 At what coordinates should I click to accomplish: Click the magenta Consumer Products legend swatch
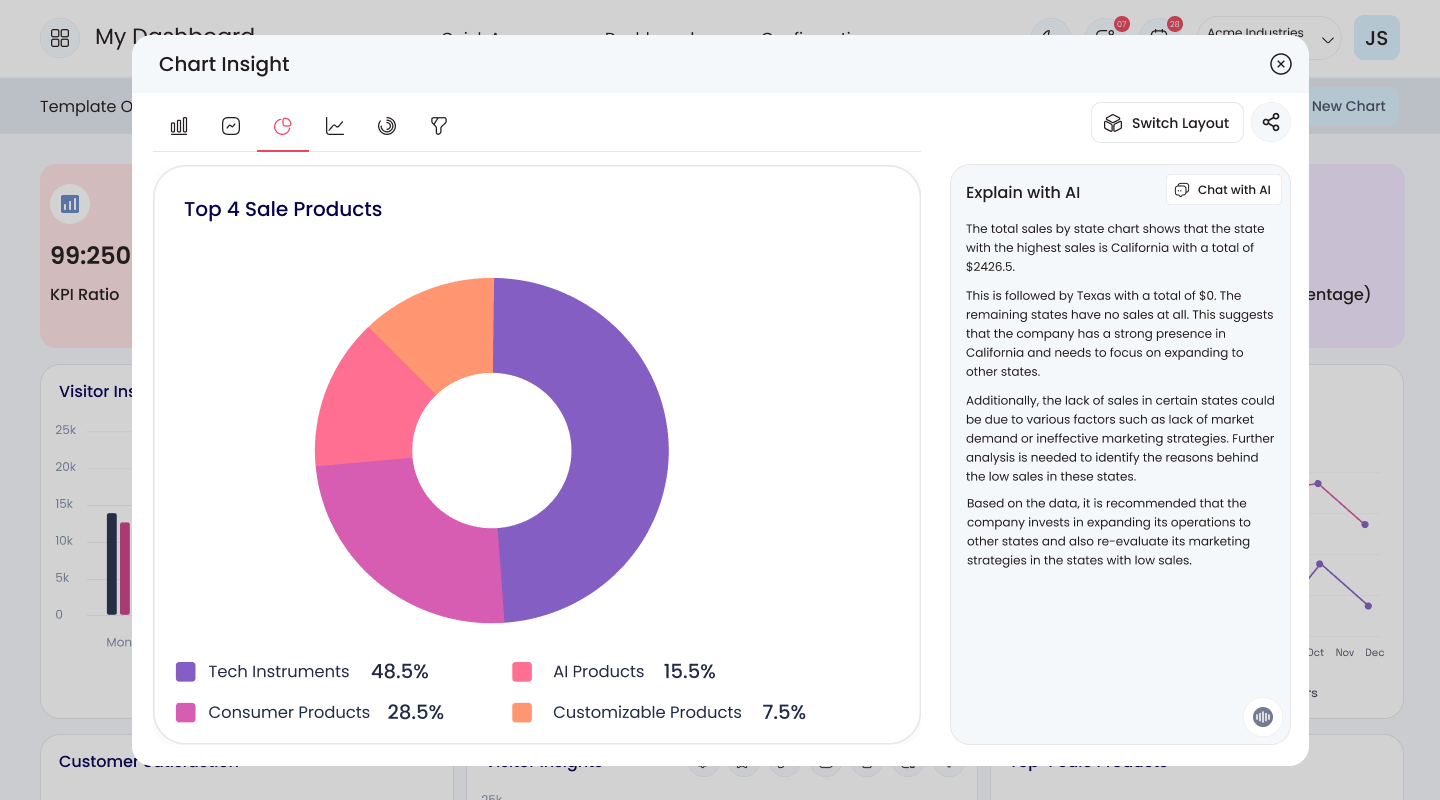(x=186, y=713)
